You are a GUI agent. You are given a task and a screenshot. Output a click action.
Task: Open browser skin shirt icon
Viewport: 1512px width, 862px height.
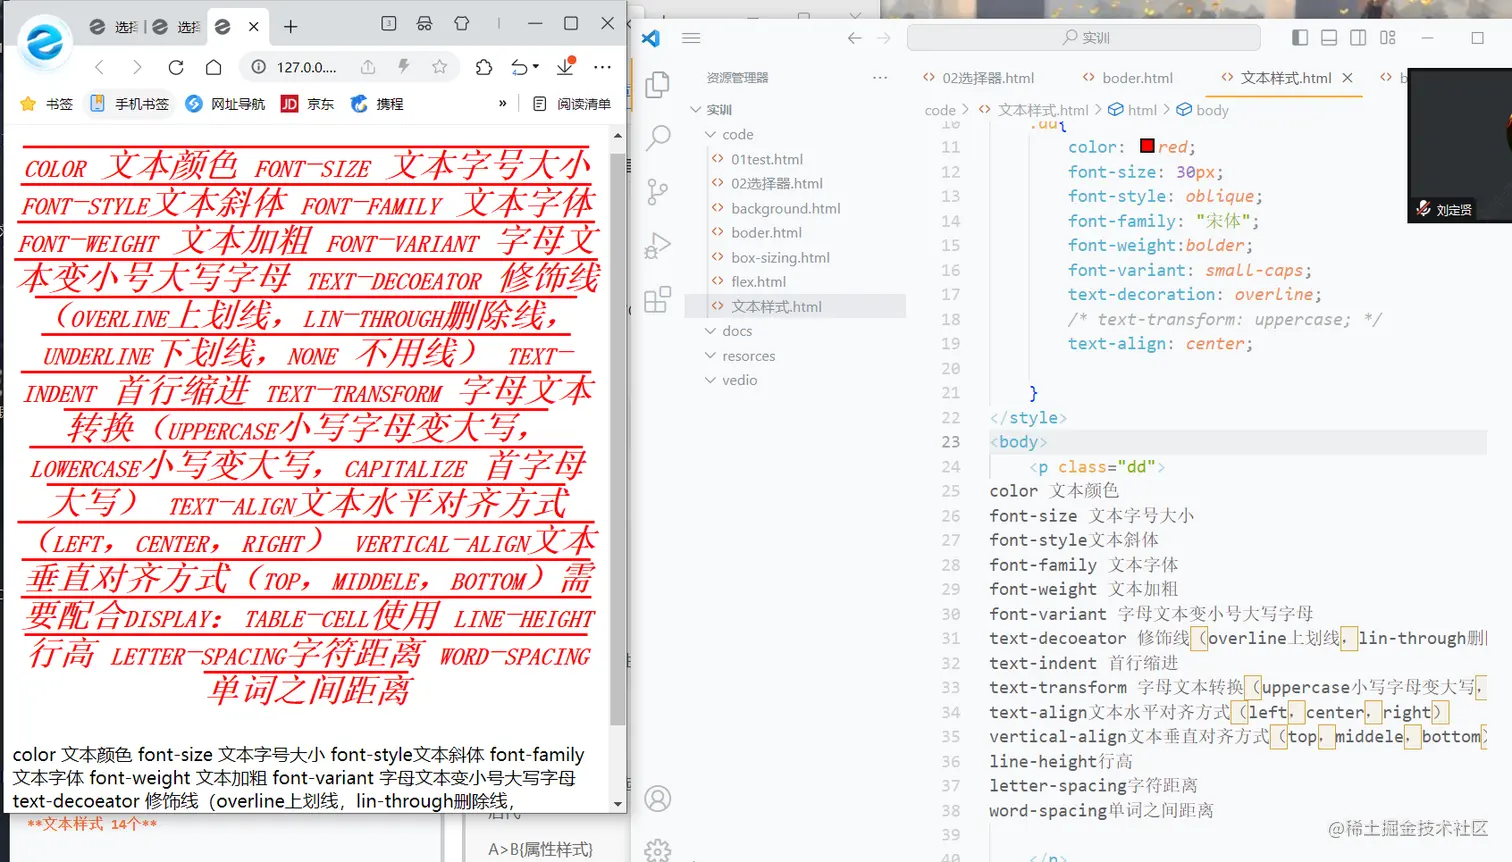(x=462, y=23)
